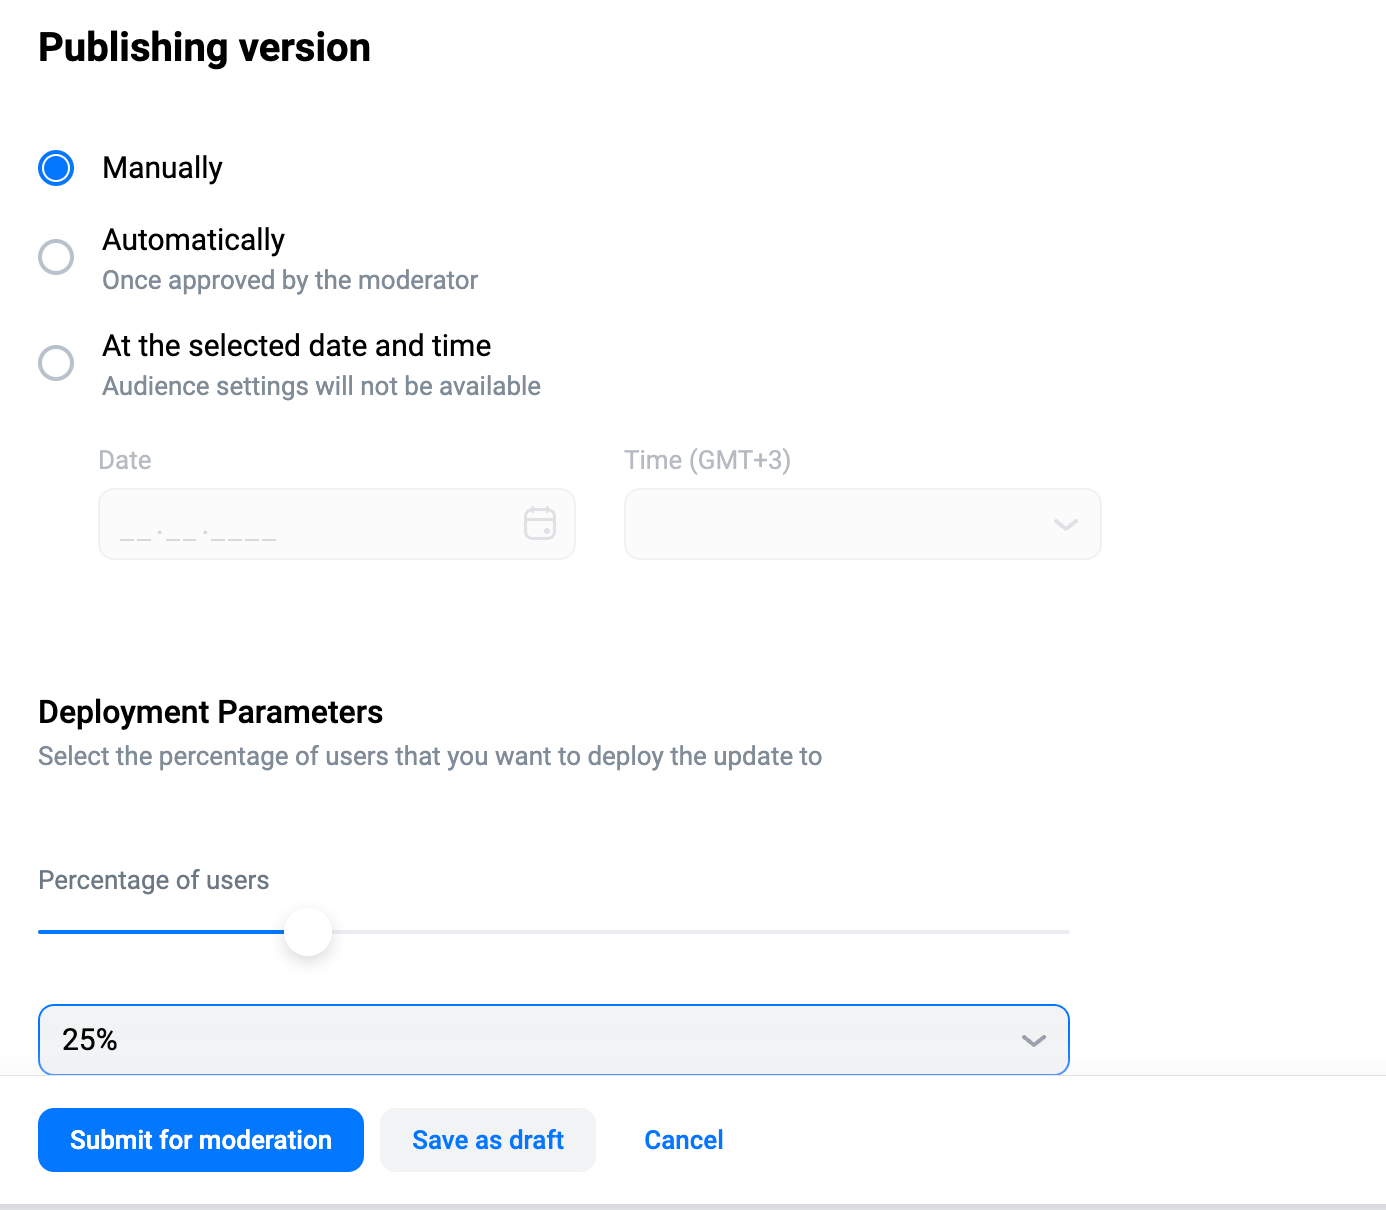Click the Percentage of users slider handle
1386x1210 pixels.
coord(308,932)
